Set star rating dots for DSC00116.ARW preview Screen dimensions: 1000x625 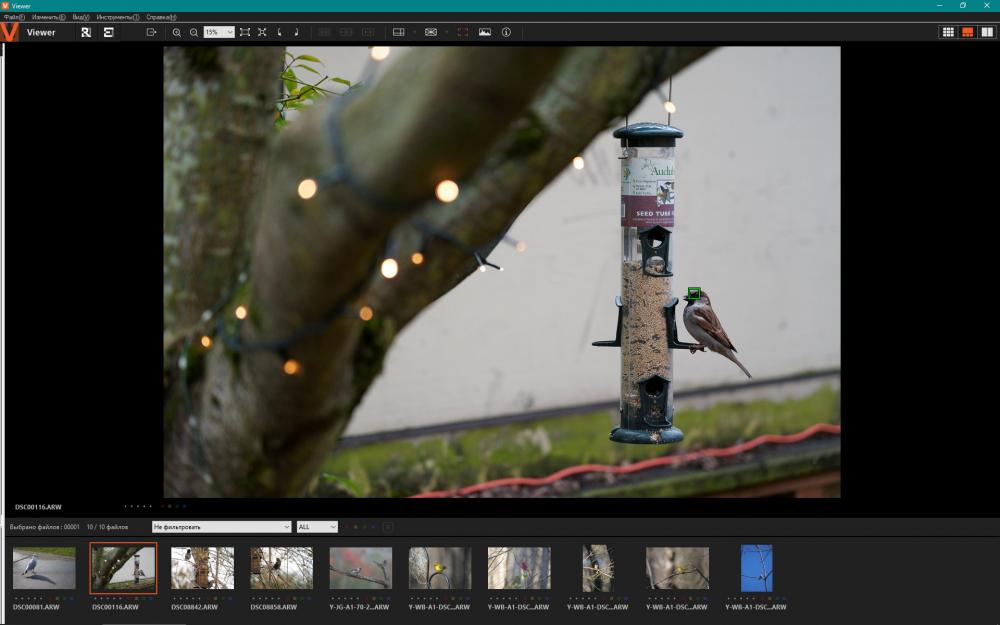click(138, 506)
